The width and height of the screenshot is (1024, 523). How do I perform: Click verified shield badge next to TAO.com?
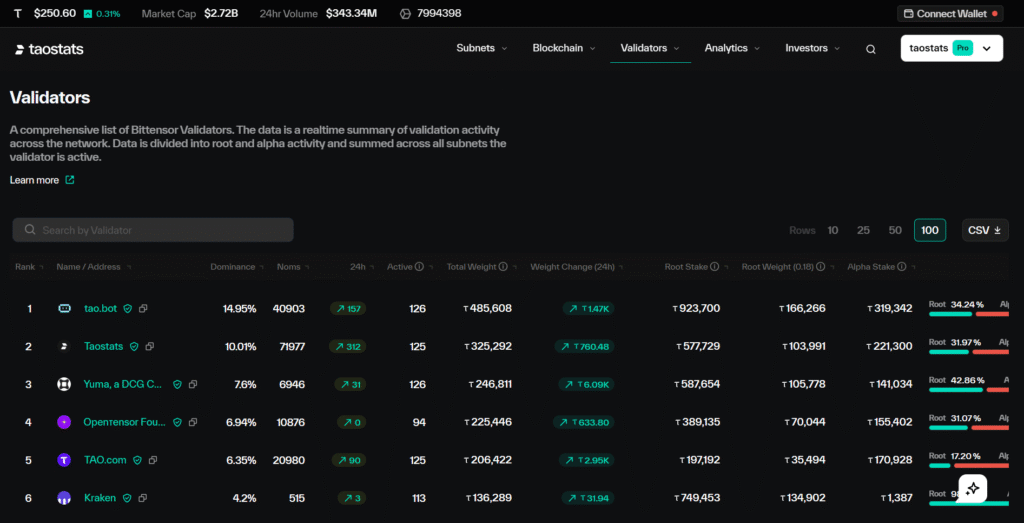point(137,460)
